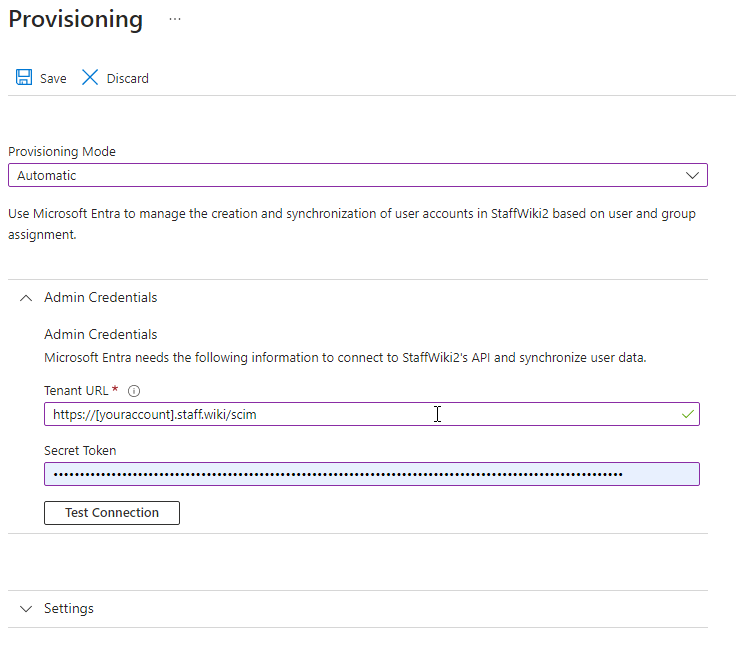Click the down arrow of Provisioning Mode
Viewport: 736px width, 657px height.
point(693,175)
